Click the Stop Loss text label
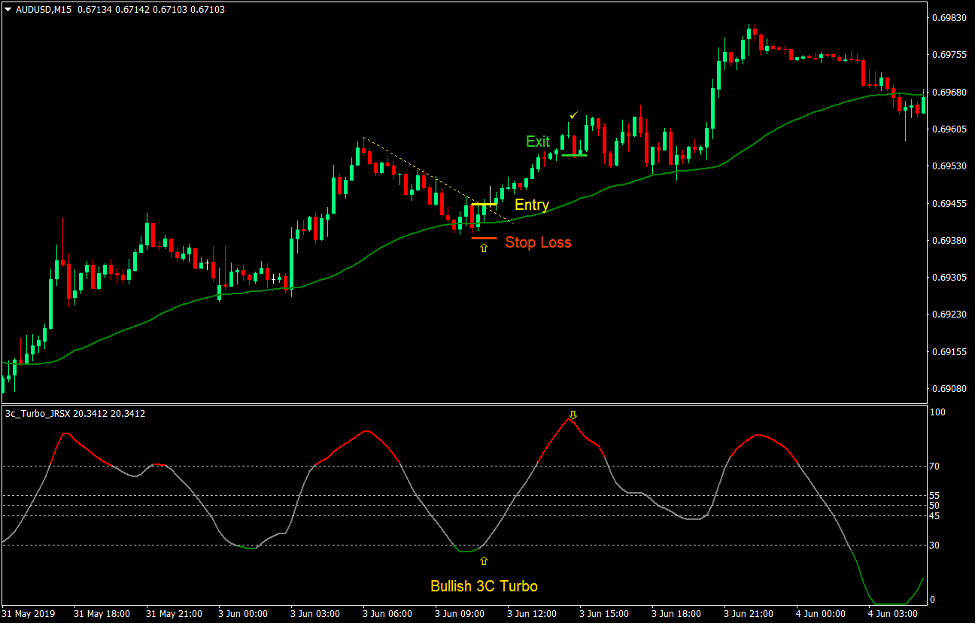 pyautogui.click(x=539, y=242)
